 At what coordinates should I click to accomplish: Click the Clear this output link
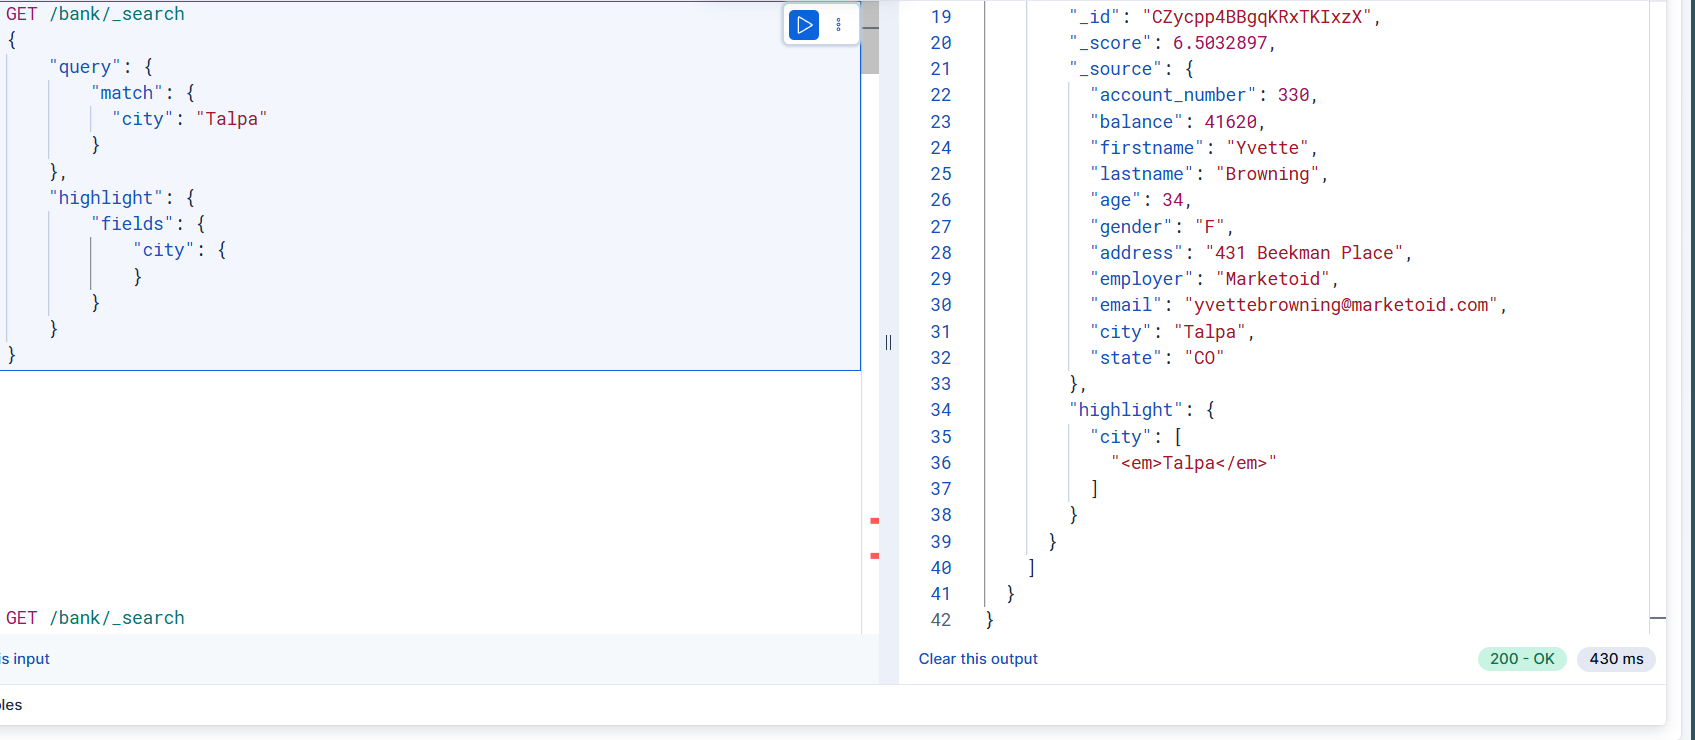click(978, 659)
